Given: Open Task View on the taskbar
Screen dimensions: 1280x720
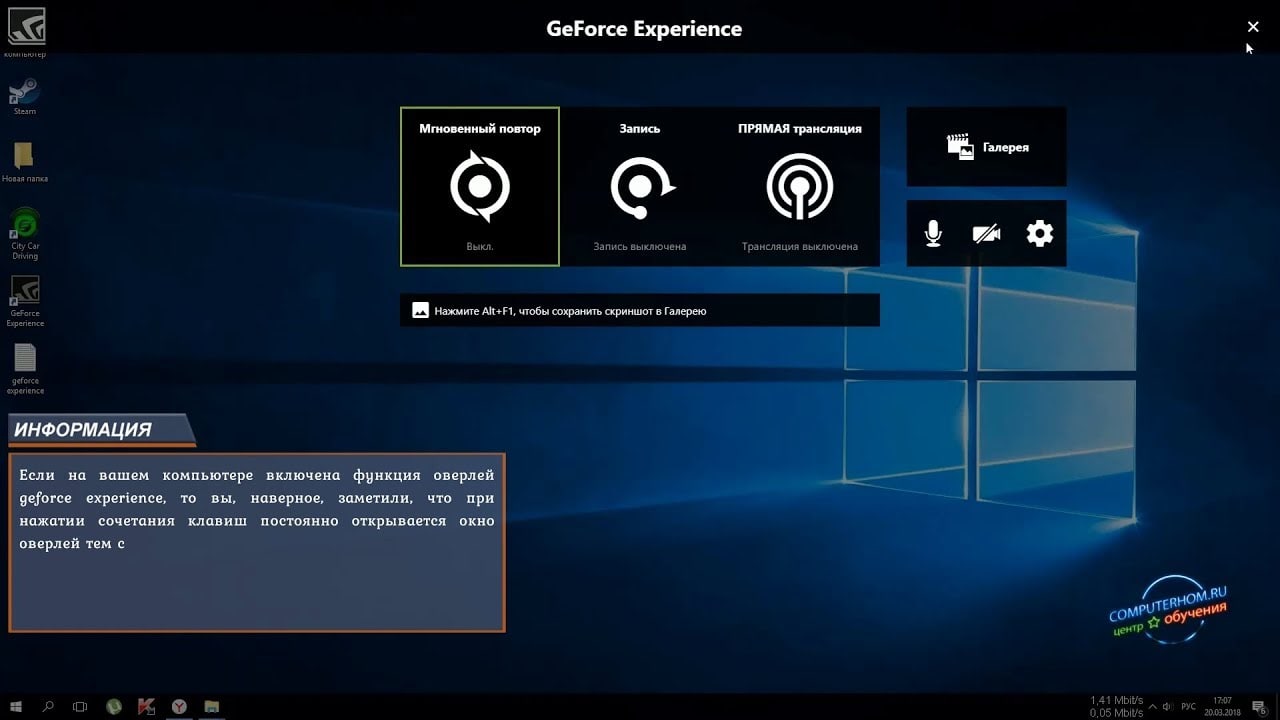Looking at the screenshot, I should (x=80, y=706).
